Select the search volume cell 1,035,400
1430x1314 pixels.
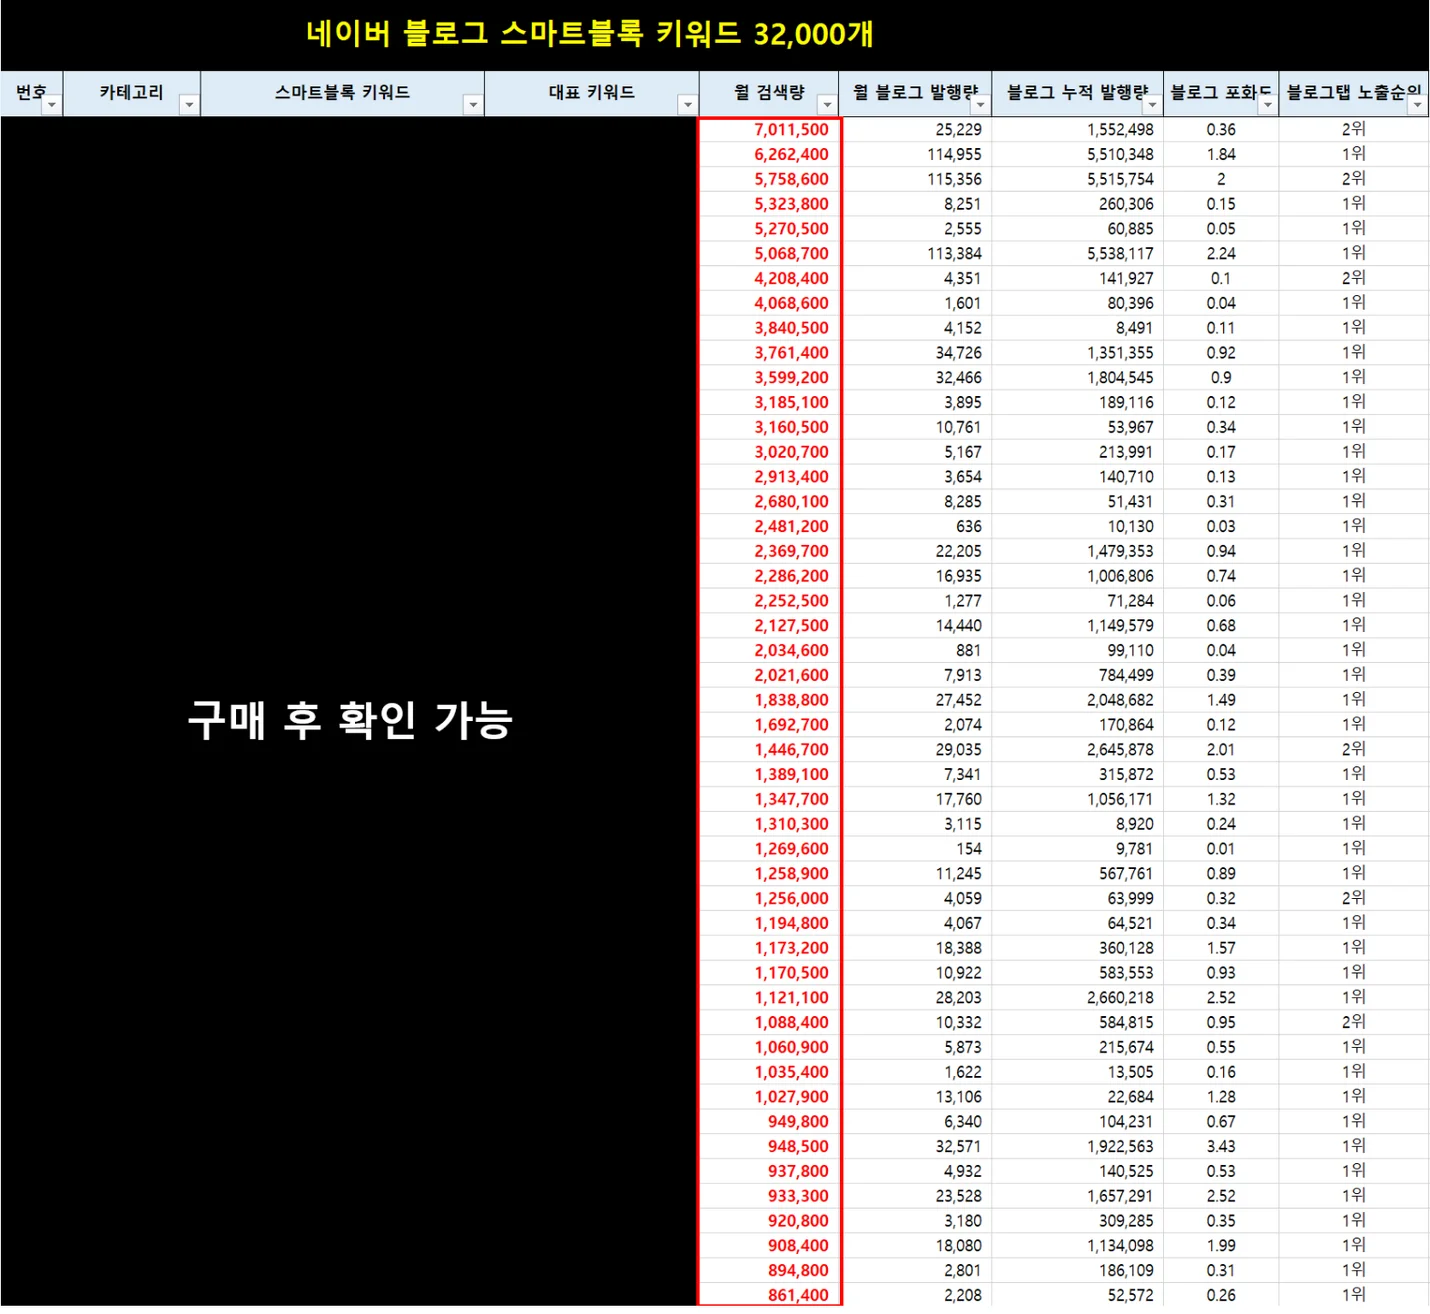(769, 1072)
